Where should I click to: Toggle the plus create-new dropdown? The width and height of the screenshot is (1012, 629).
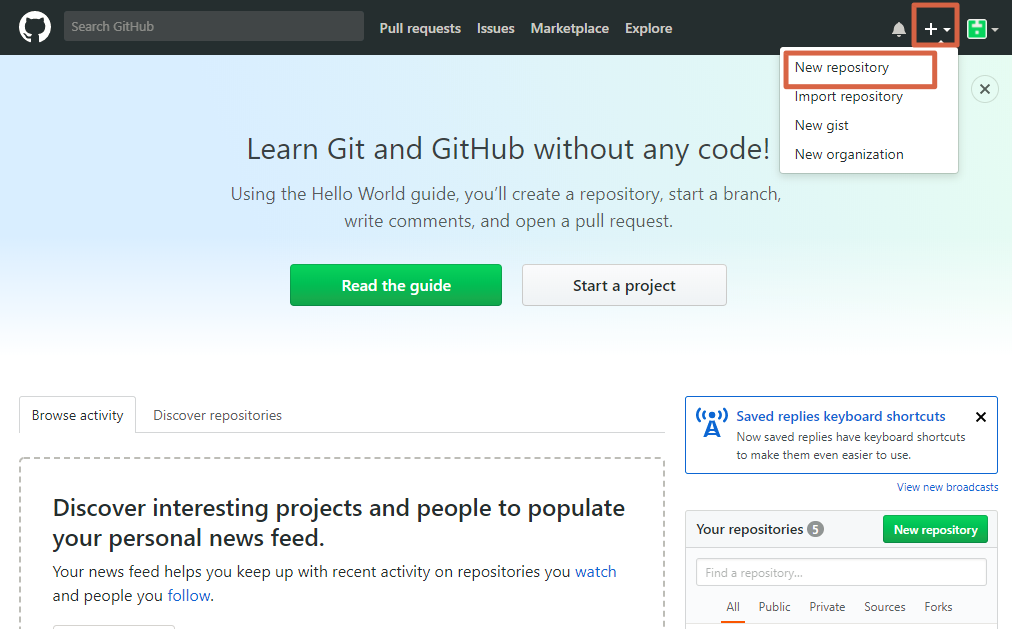point(936,28)
